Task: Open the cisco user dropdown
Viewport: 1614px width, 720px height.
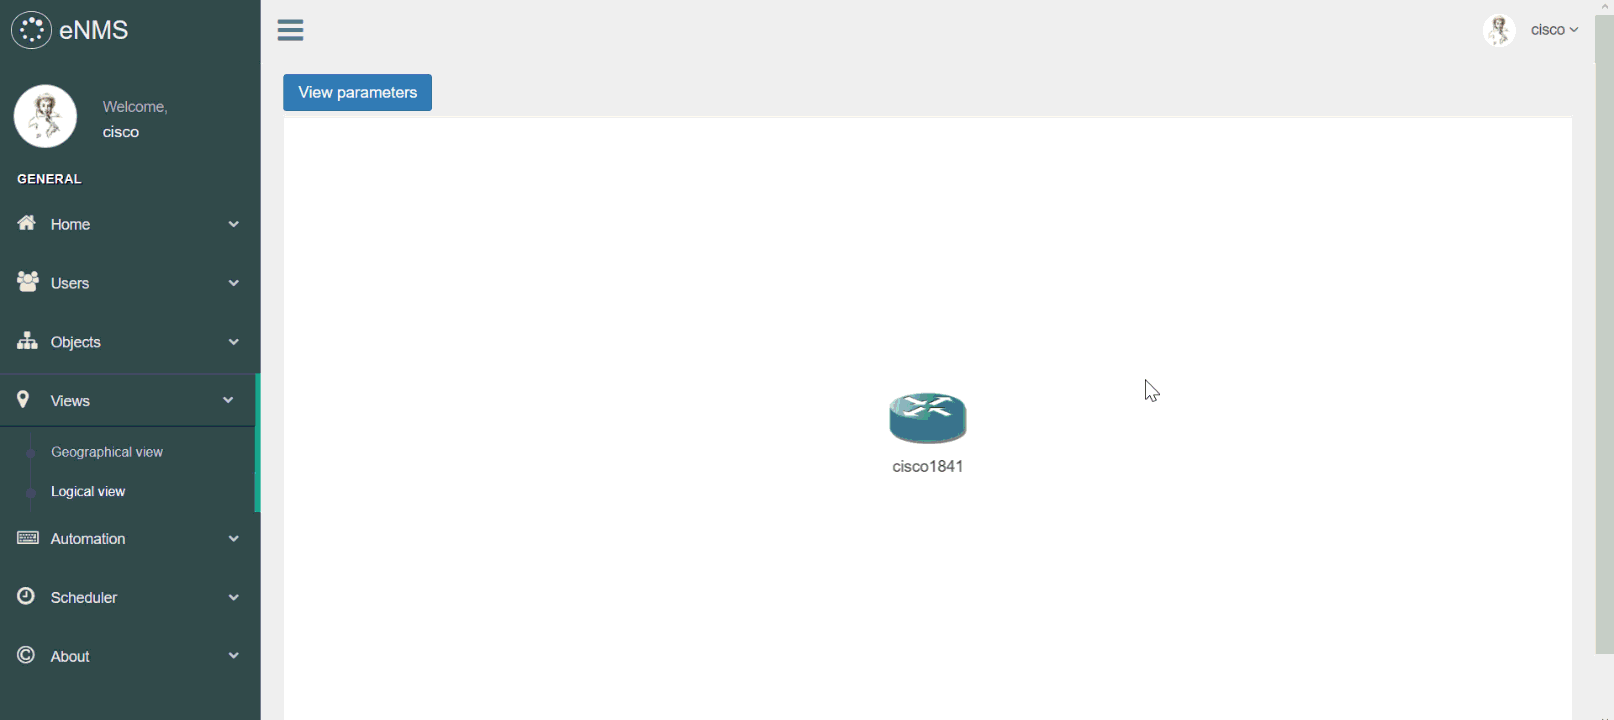Action: pyautogui.click(x=1554, y=30)
